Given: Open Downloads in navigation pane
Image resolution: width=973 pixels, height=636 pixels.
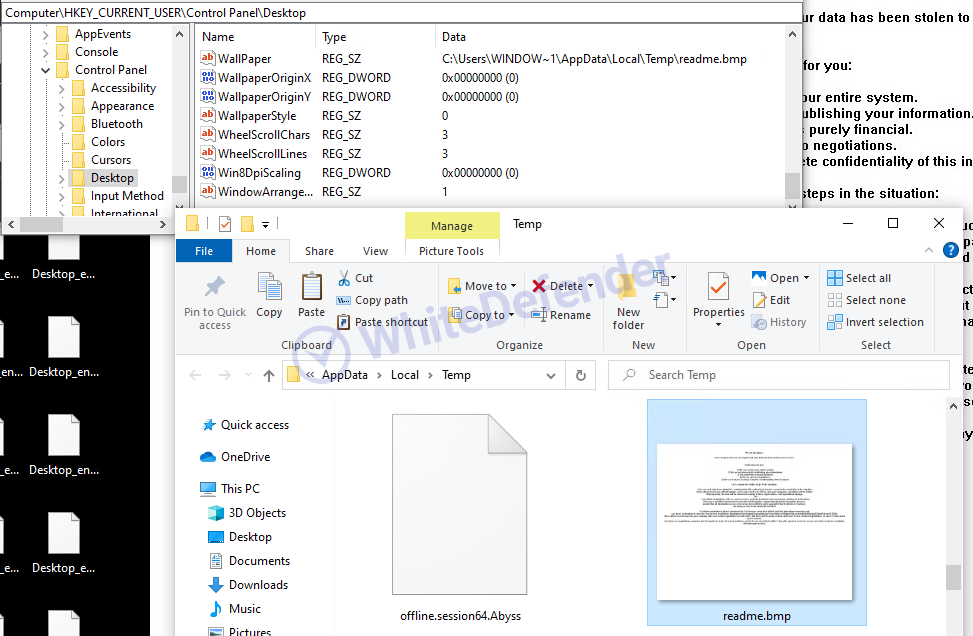Looking at the screenshot, I should click(248, 585).
